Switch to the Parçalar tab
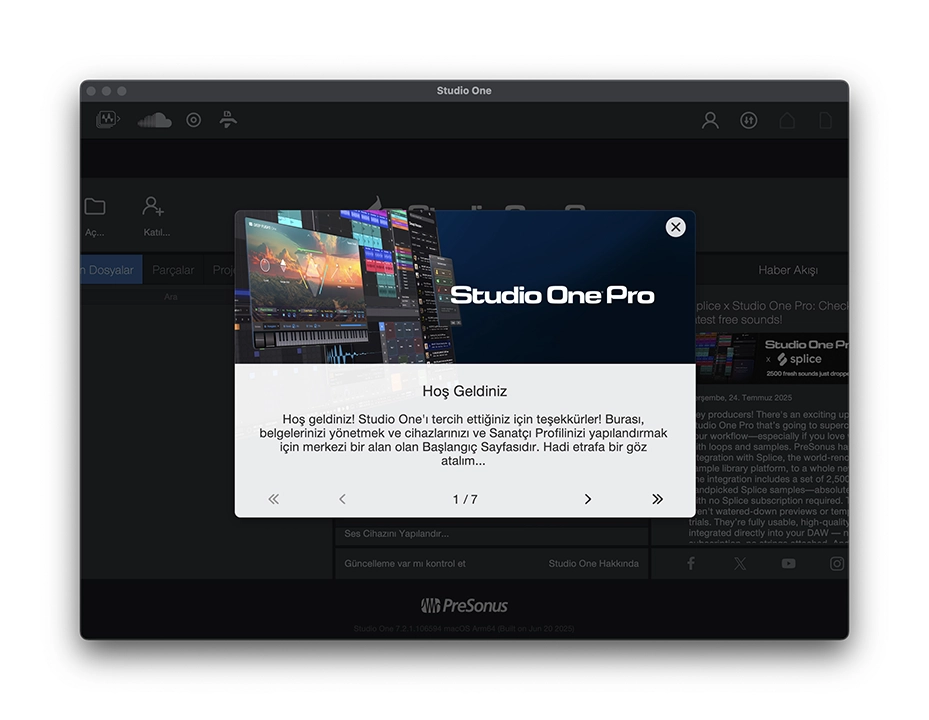This screenshot has height=720, width=929. (x=172, y=270)
